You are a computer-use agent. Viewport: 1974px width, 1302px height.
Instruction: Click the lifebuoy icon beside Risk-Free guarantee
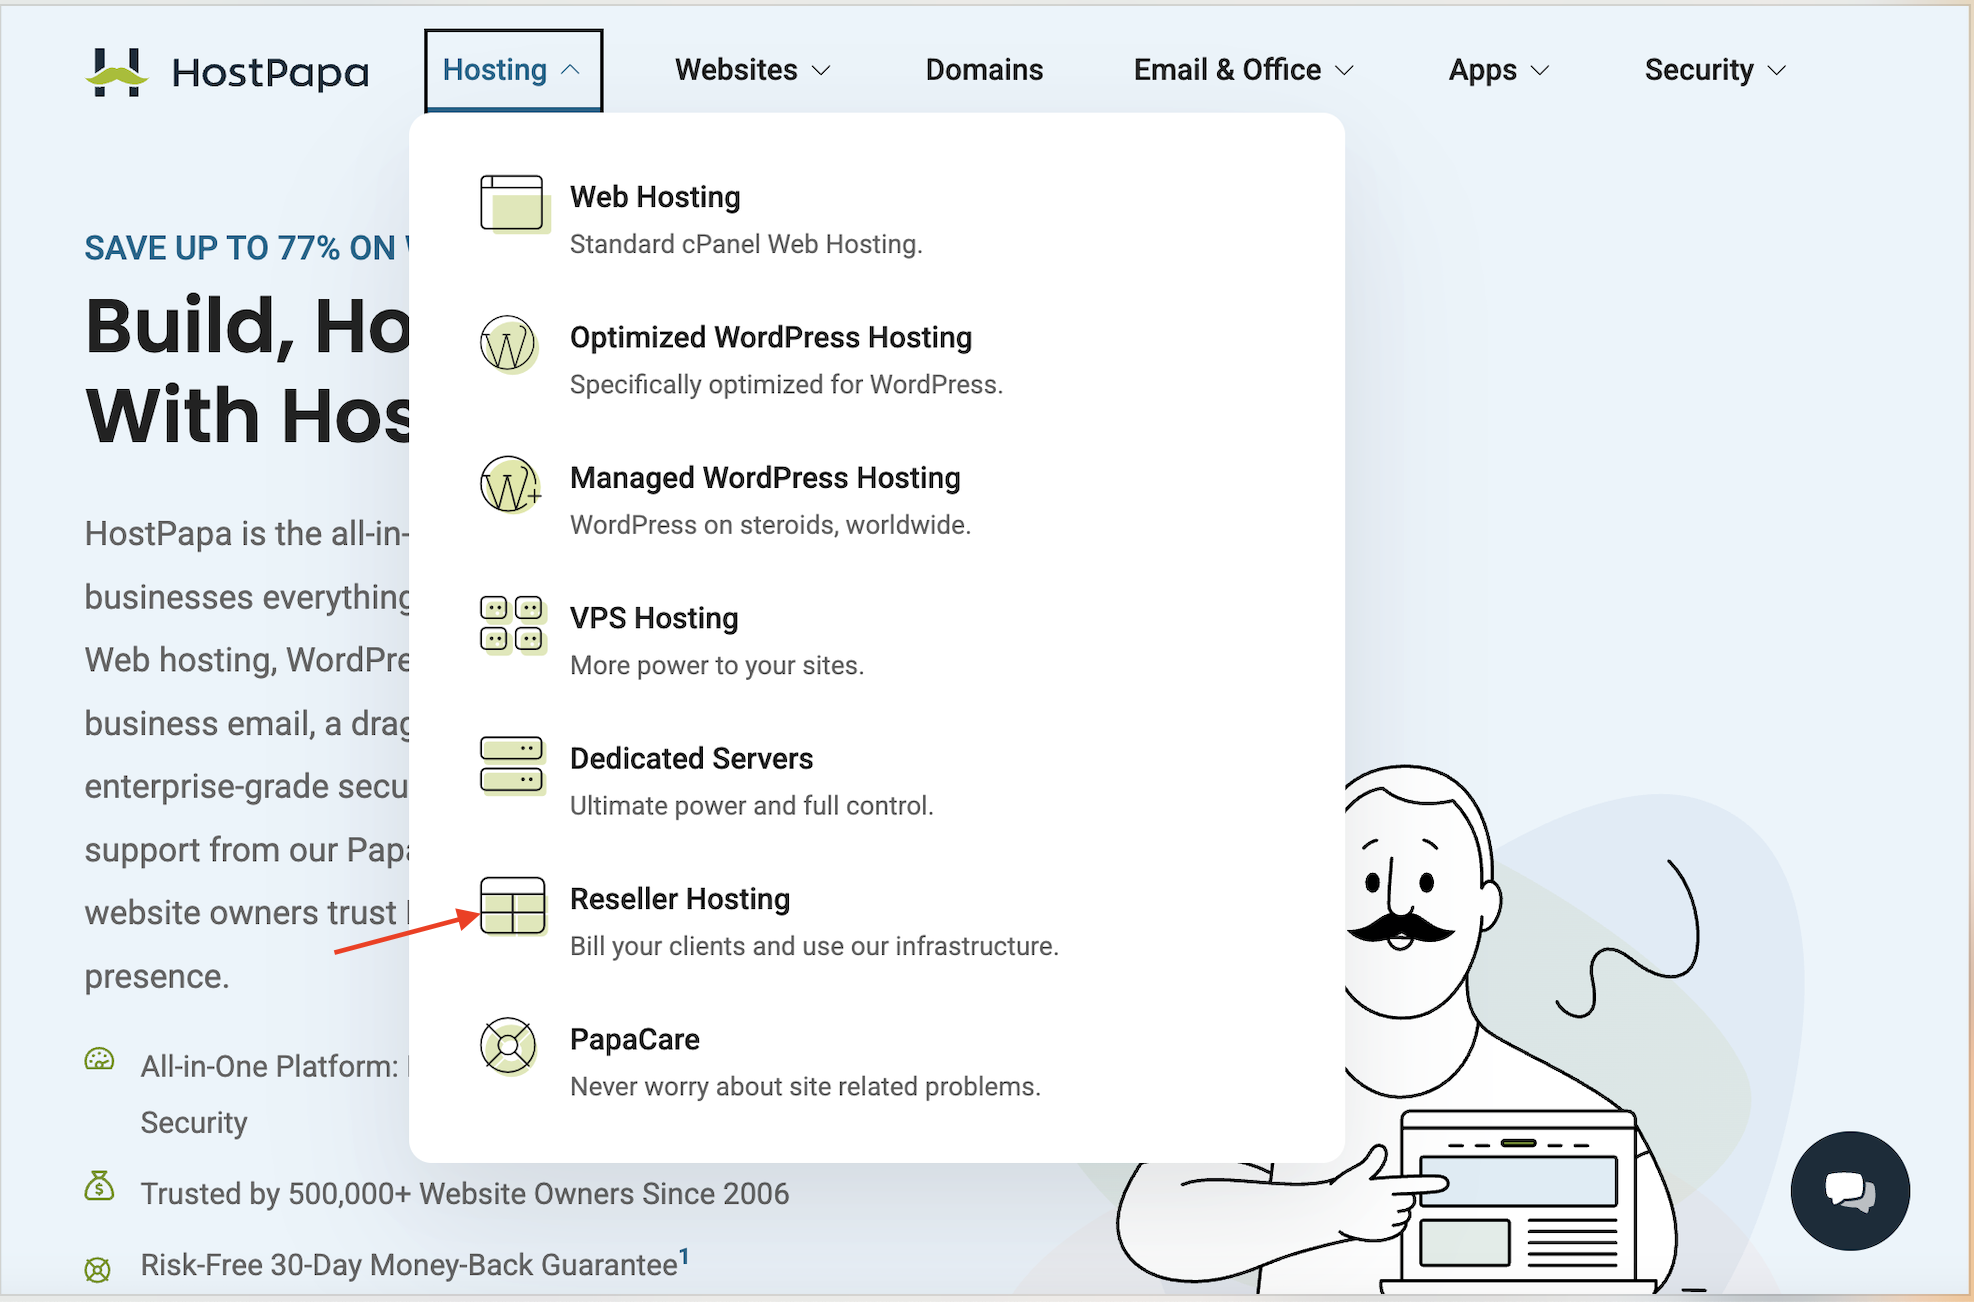click(98, 1270)
